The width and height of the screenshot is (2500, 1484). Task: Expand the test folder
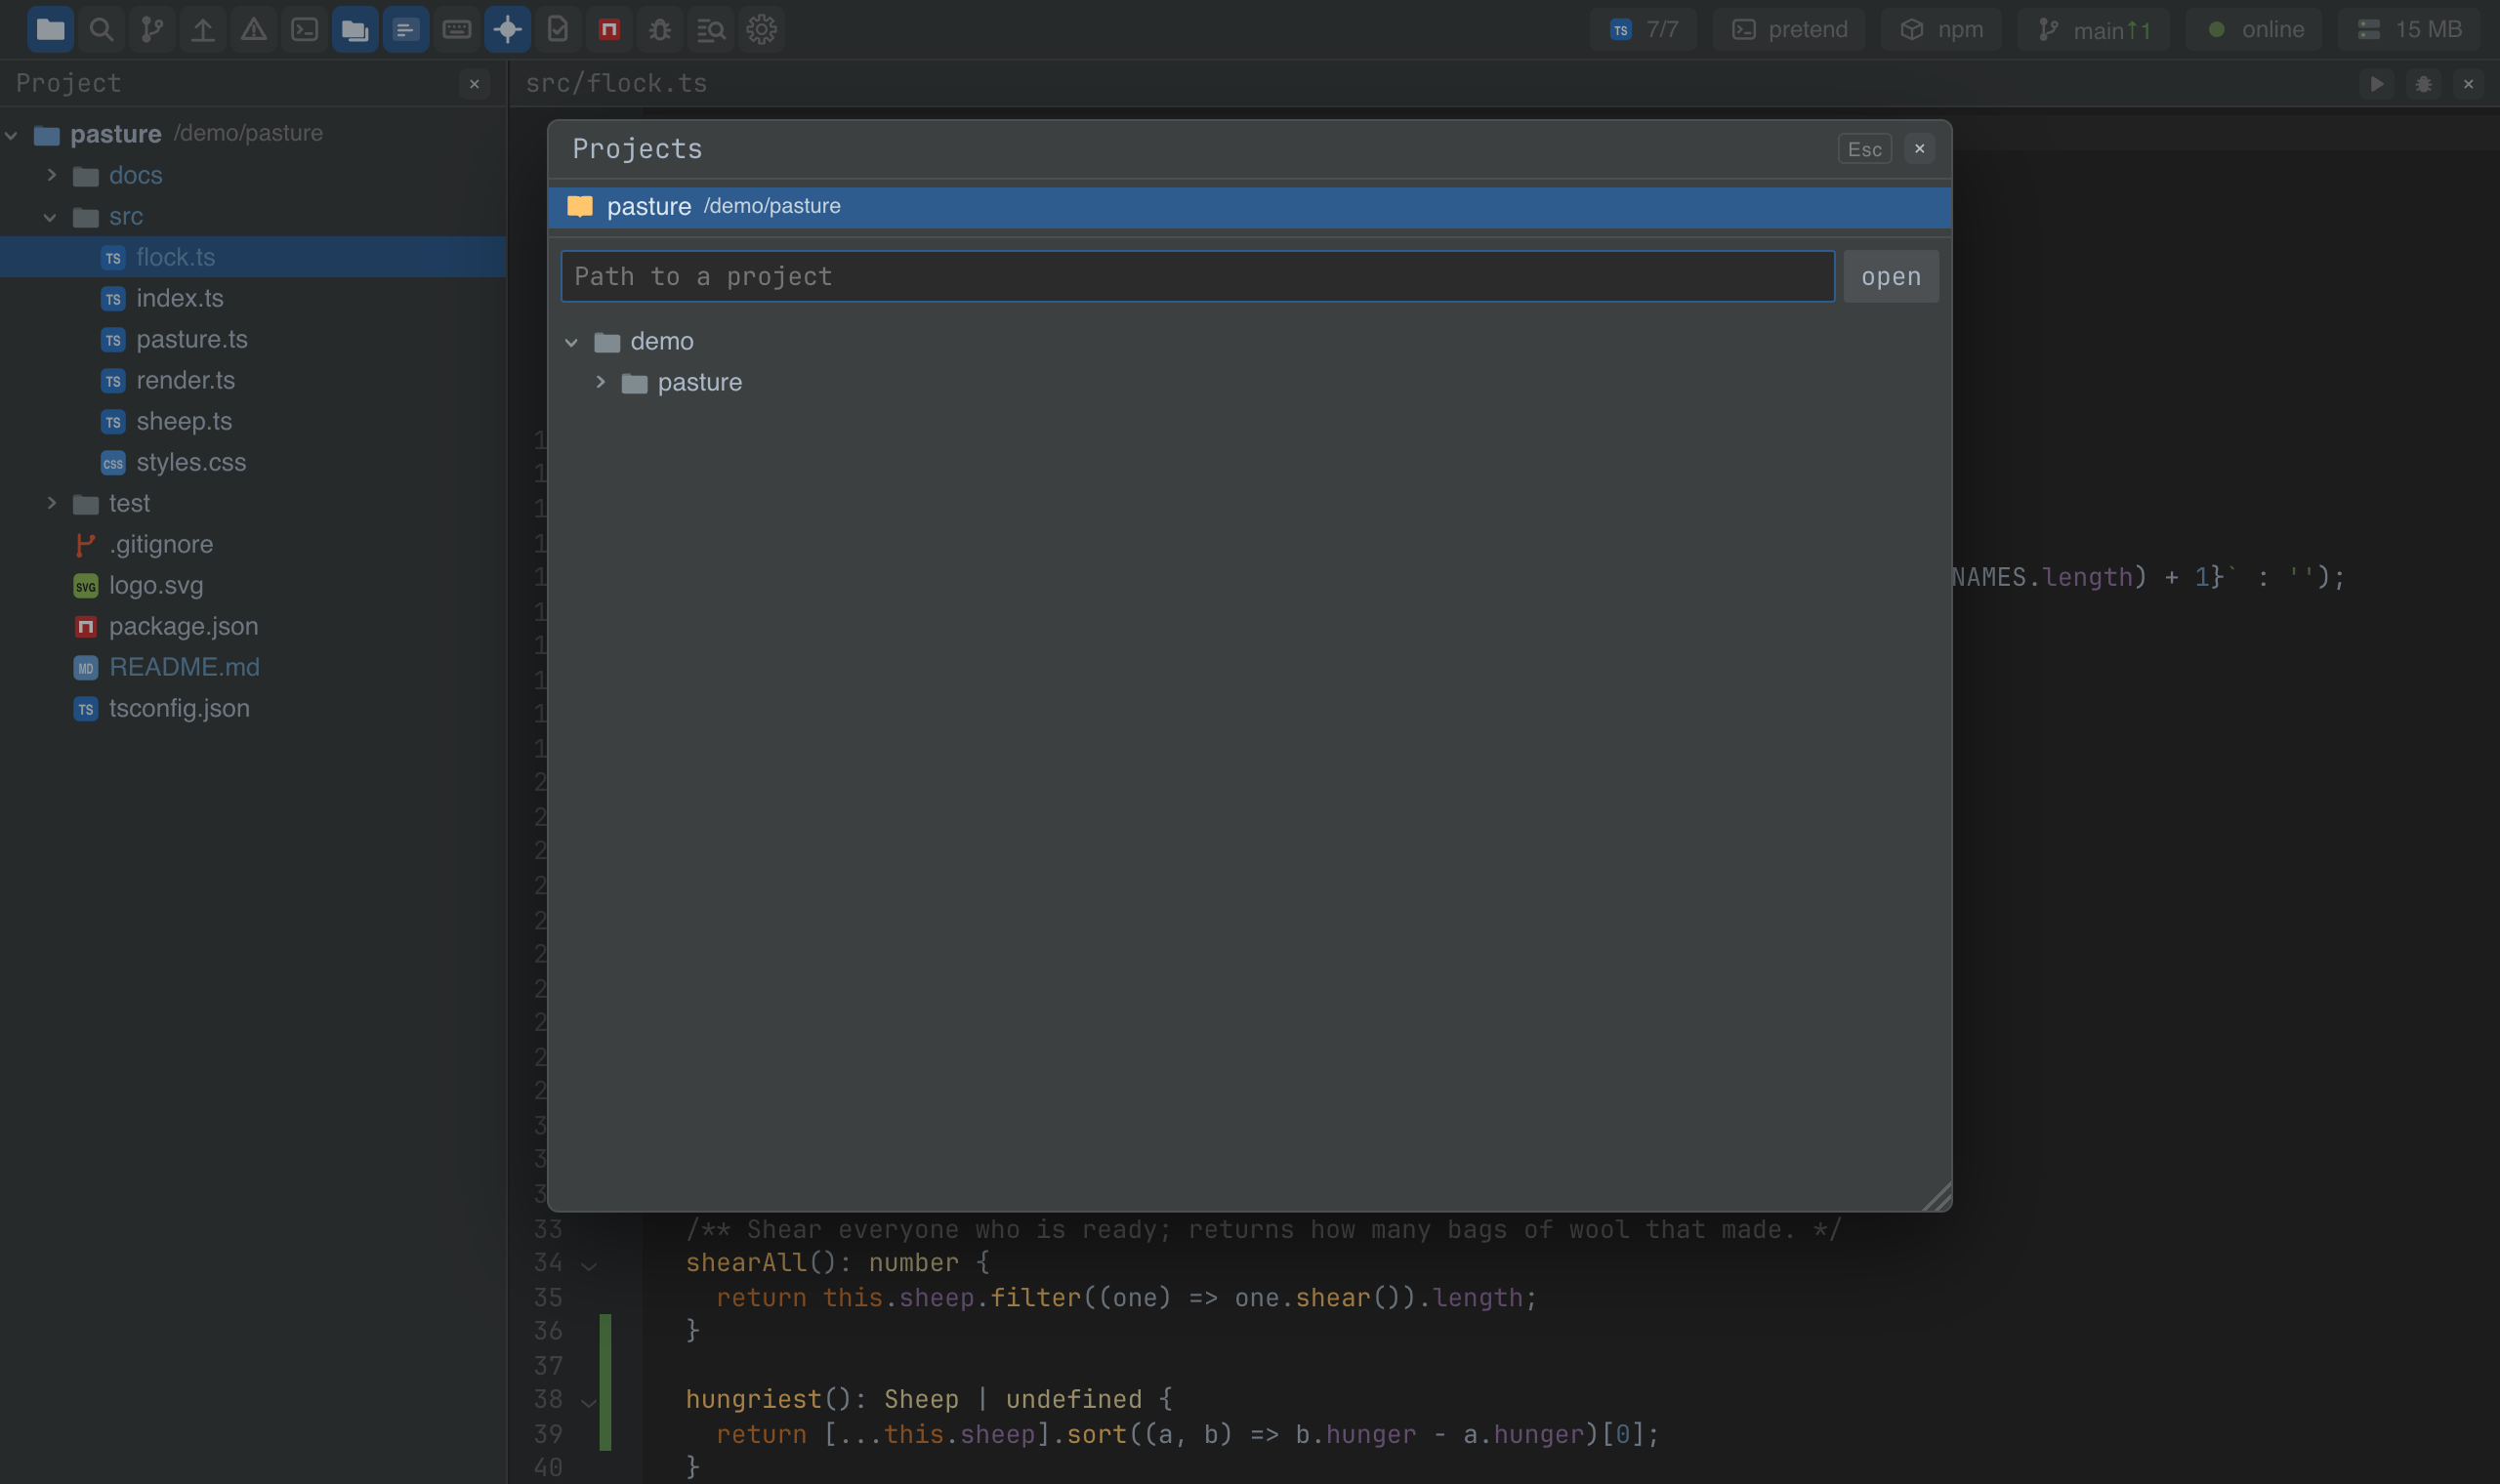coord(52,503)
